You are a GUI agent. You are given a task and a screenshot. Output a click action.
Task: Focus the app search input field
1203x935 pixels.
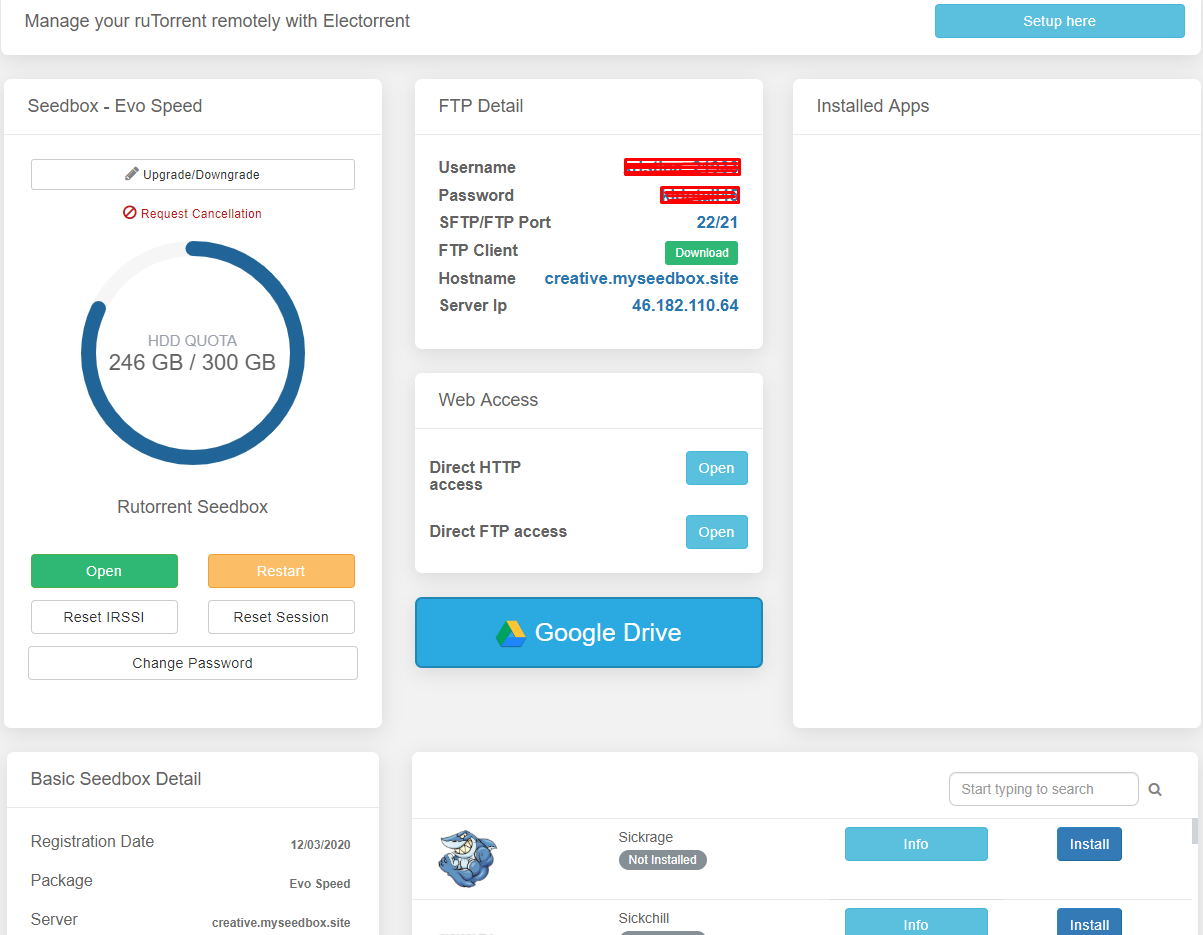point(1043,789)
